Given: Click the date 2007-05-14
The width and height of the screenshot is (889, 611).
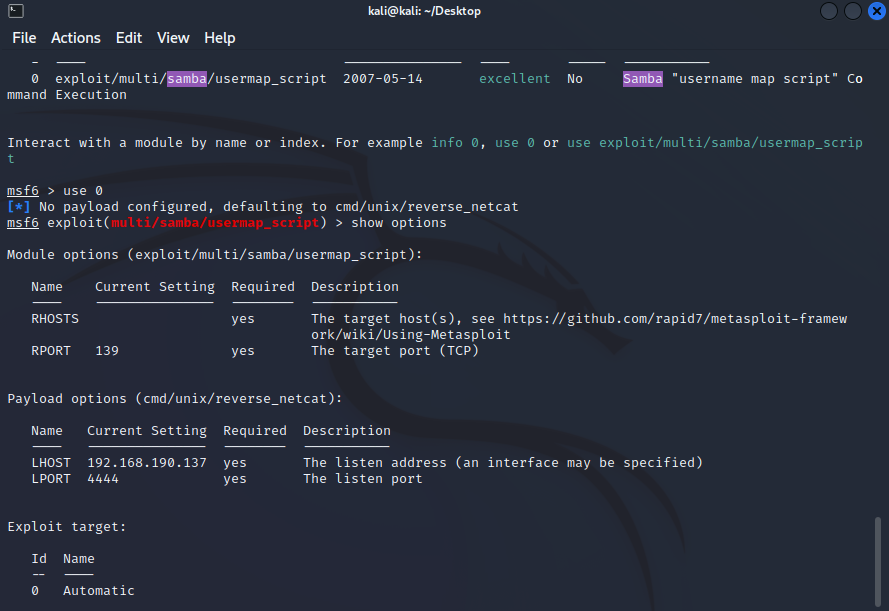Looking at the screenshot, I should (x=383, y=79).
